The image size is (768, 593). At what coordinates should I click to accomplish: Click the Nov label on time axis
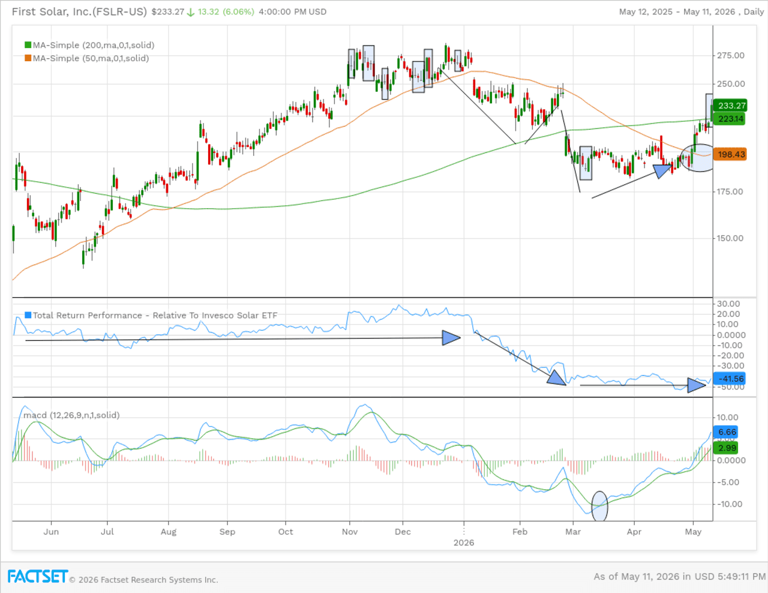pyautogui.click(x=349, y=532)
